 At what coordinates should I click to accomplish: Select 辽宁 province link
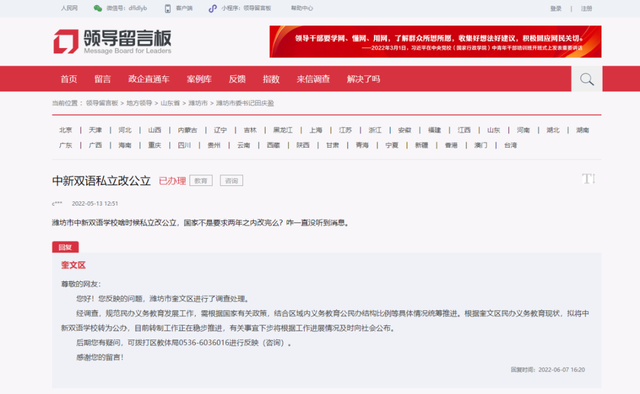click(220, 130)
